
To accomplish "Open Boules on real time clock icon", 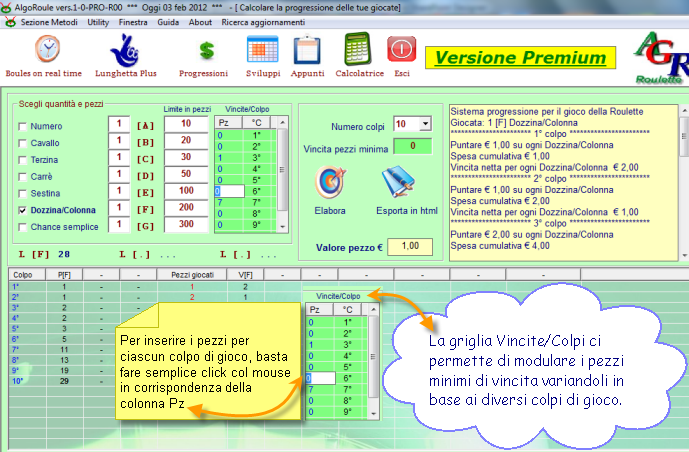I will tap(47, 49).
